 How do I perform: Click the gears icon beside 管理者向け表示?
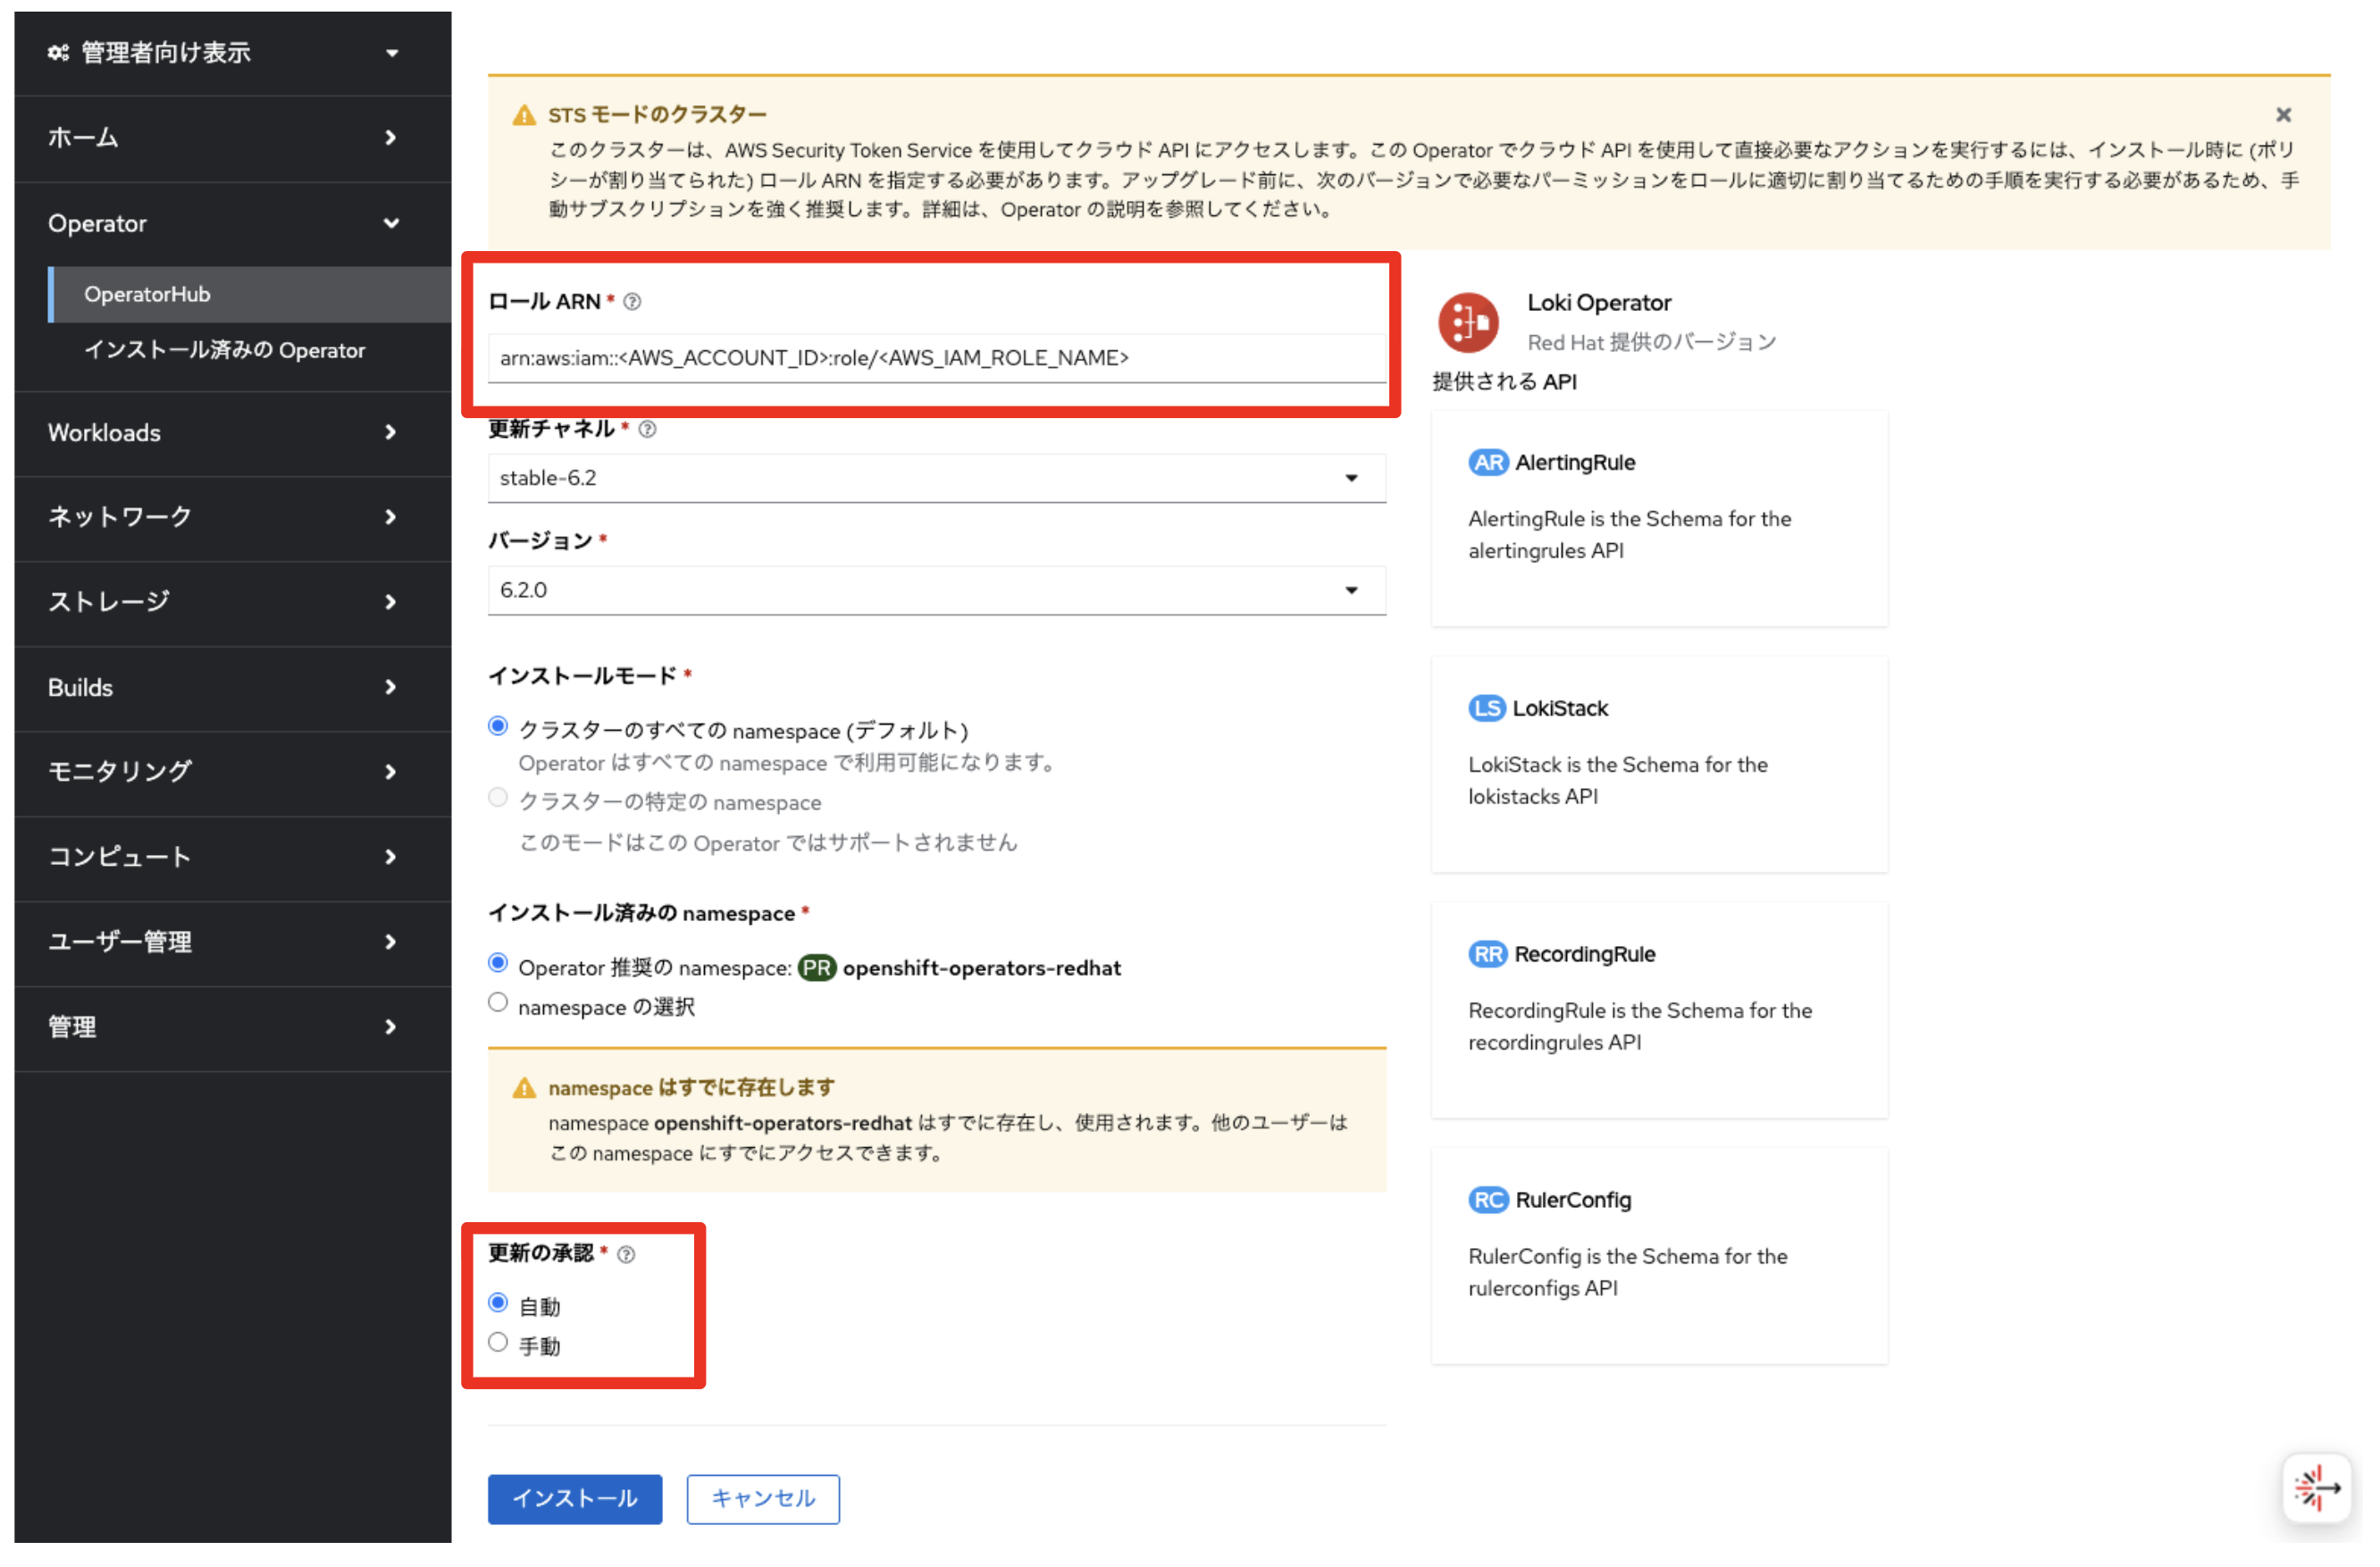[58, 53]
